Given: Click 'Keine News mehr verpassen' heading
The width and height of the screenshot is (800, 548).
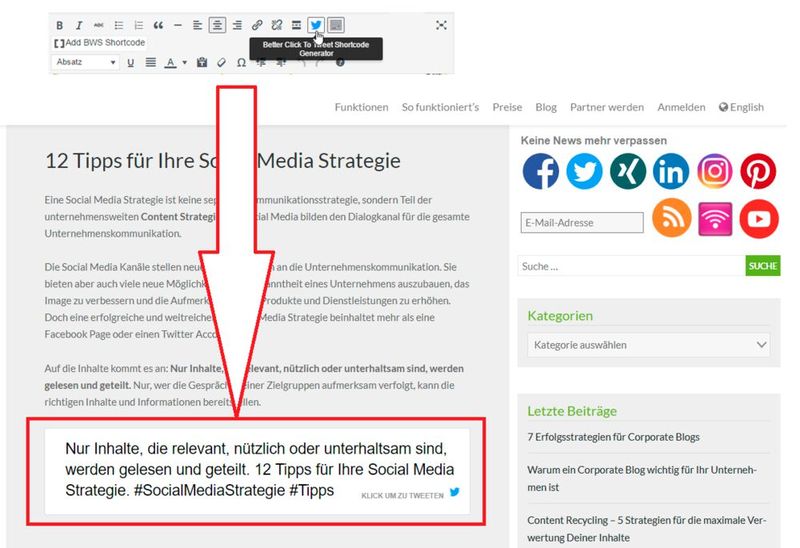Looking at the screenshot, I should (593, 140).
